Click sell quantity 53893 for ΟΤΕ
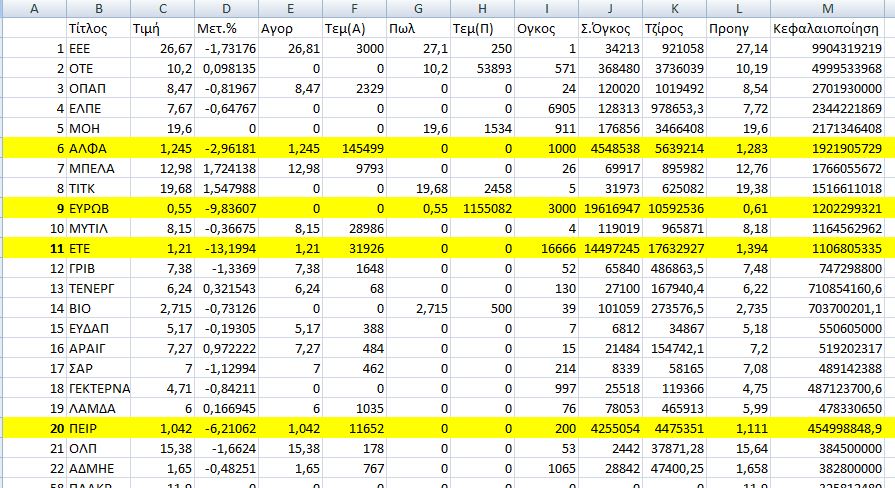Screen dimensions: 895x488 tap(482, 68)
